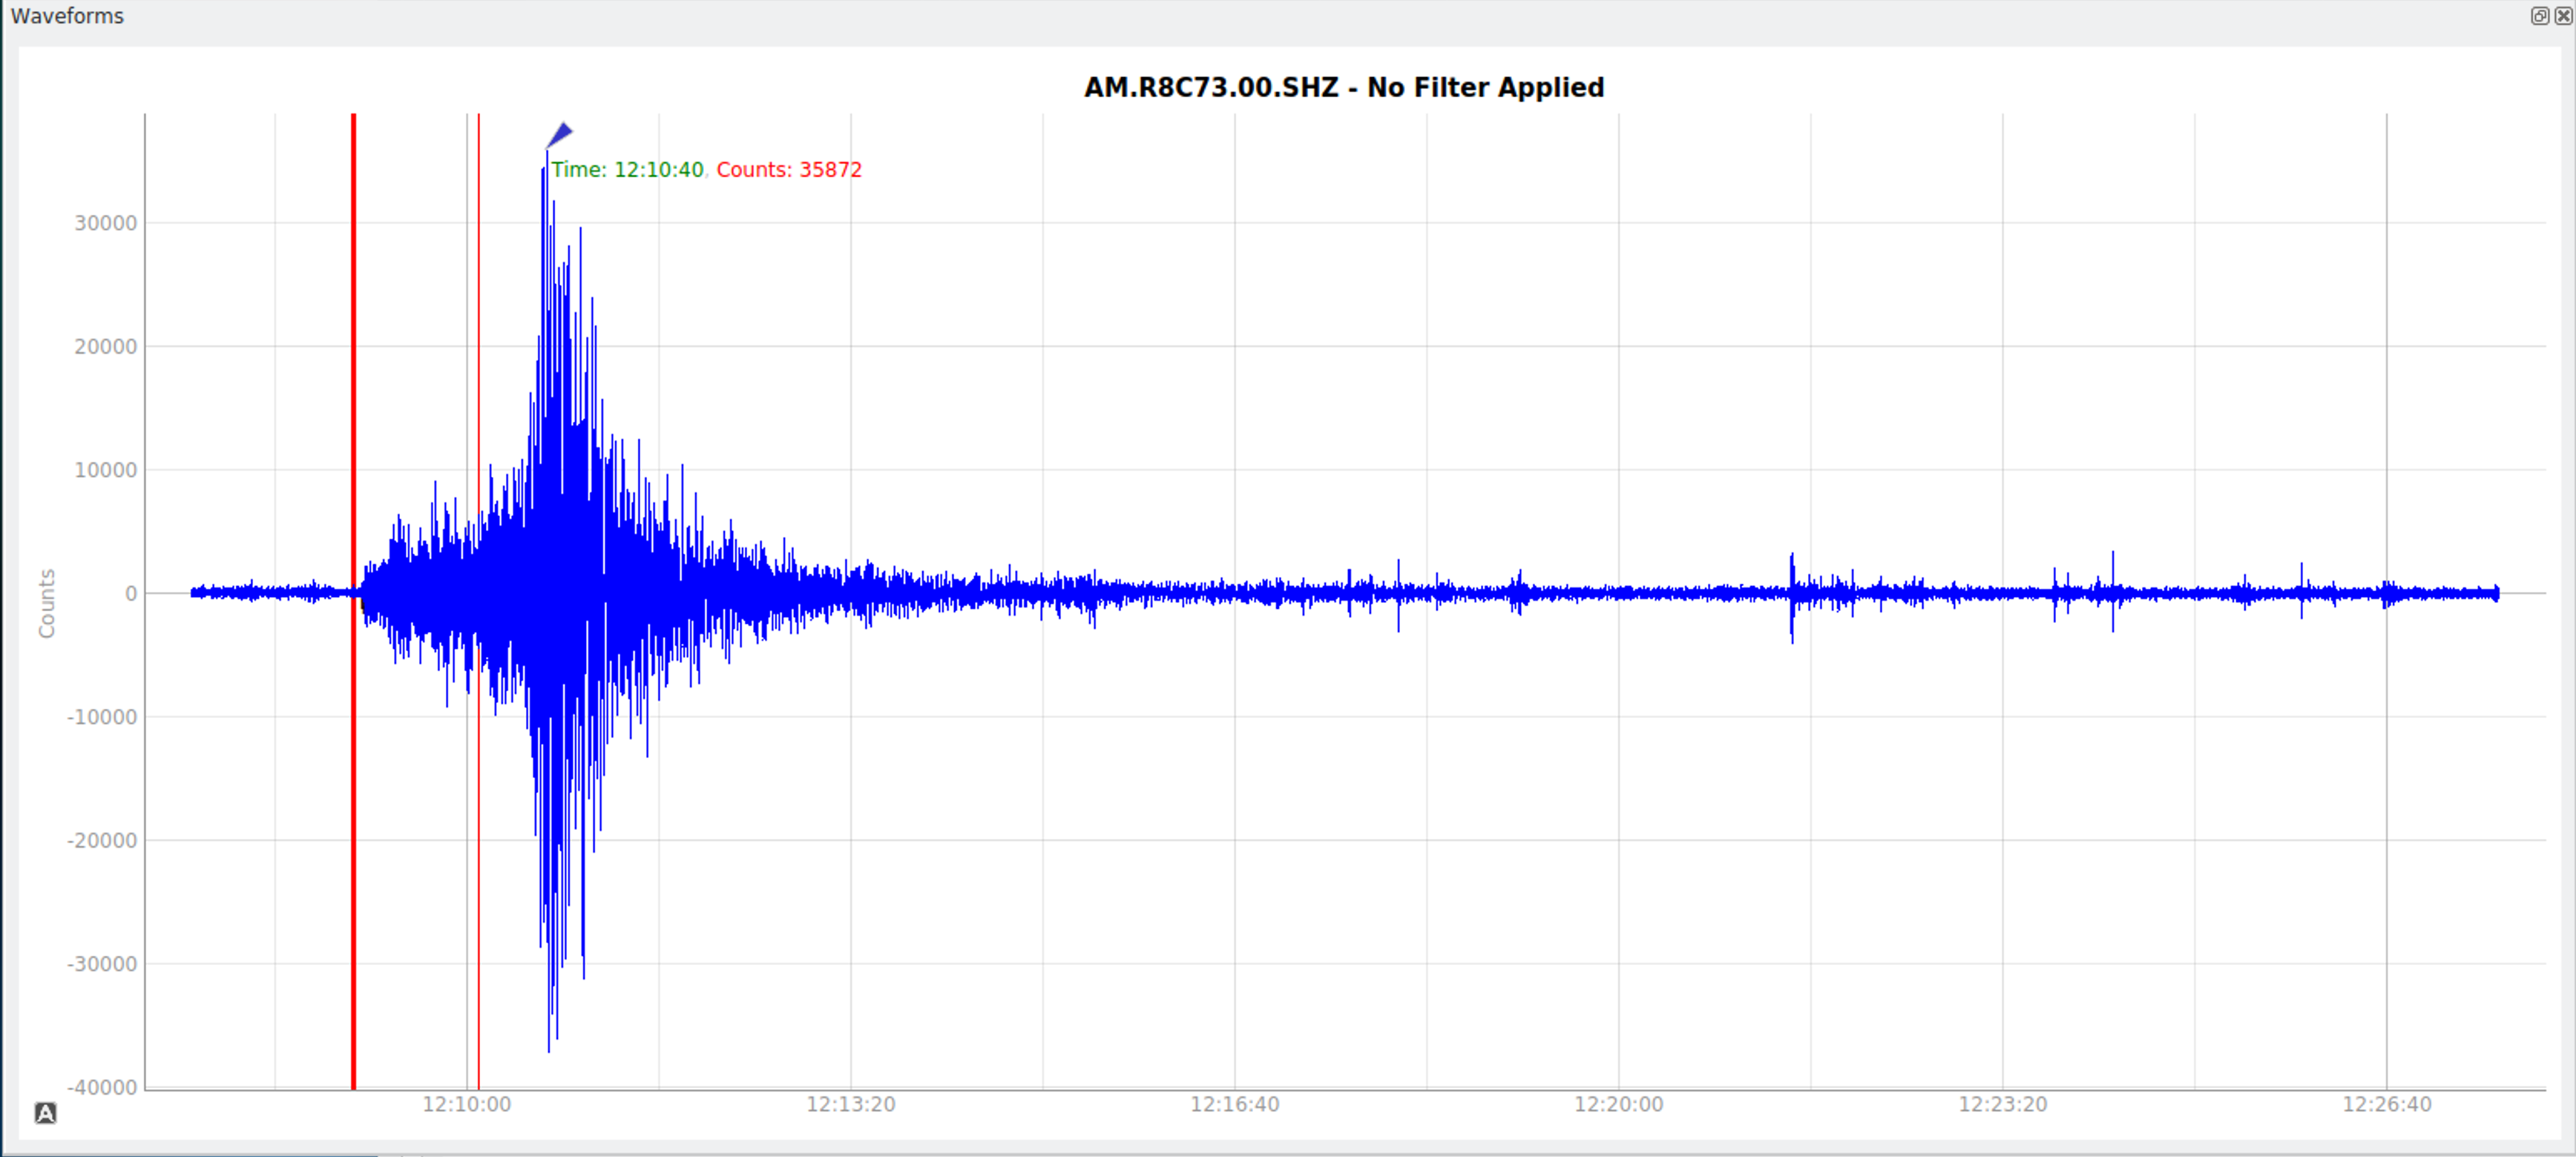Click the 12:20:00 time axis tick label
This screenshot has height=1157, width=2576.
(x=1618, y=1104)
